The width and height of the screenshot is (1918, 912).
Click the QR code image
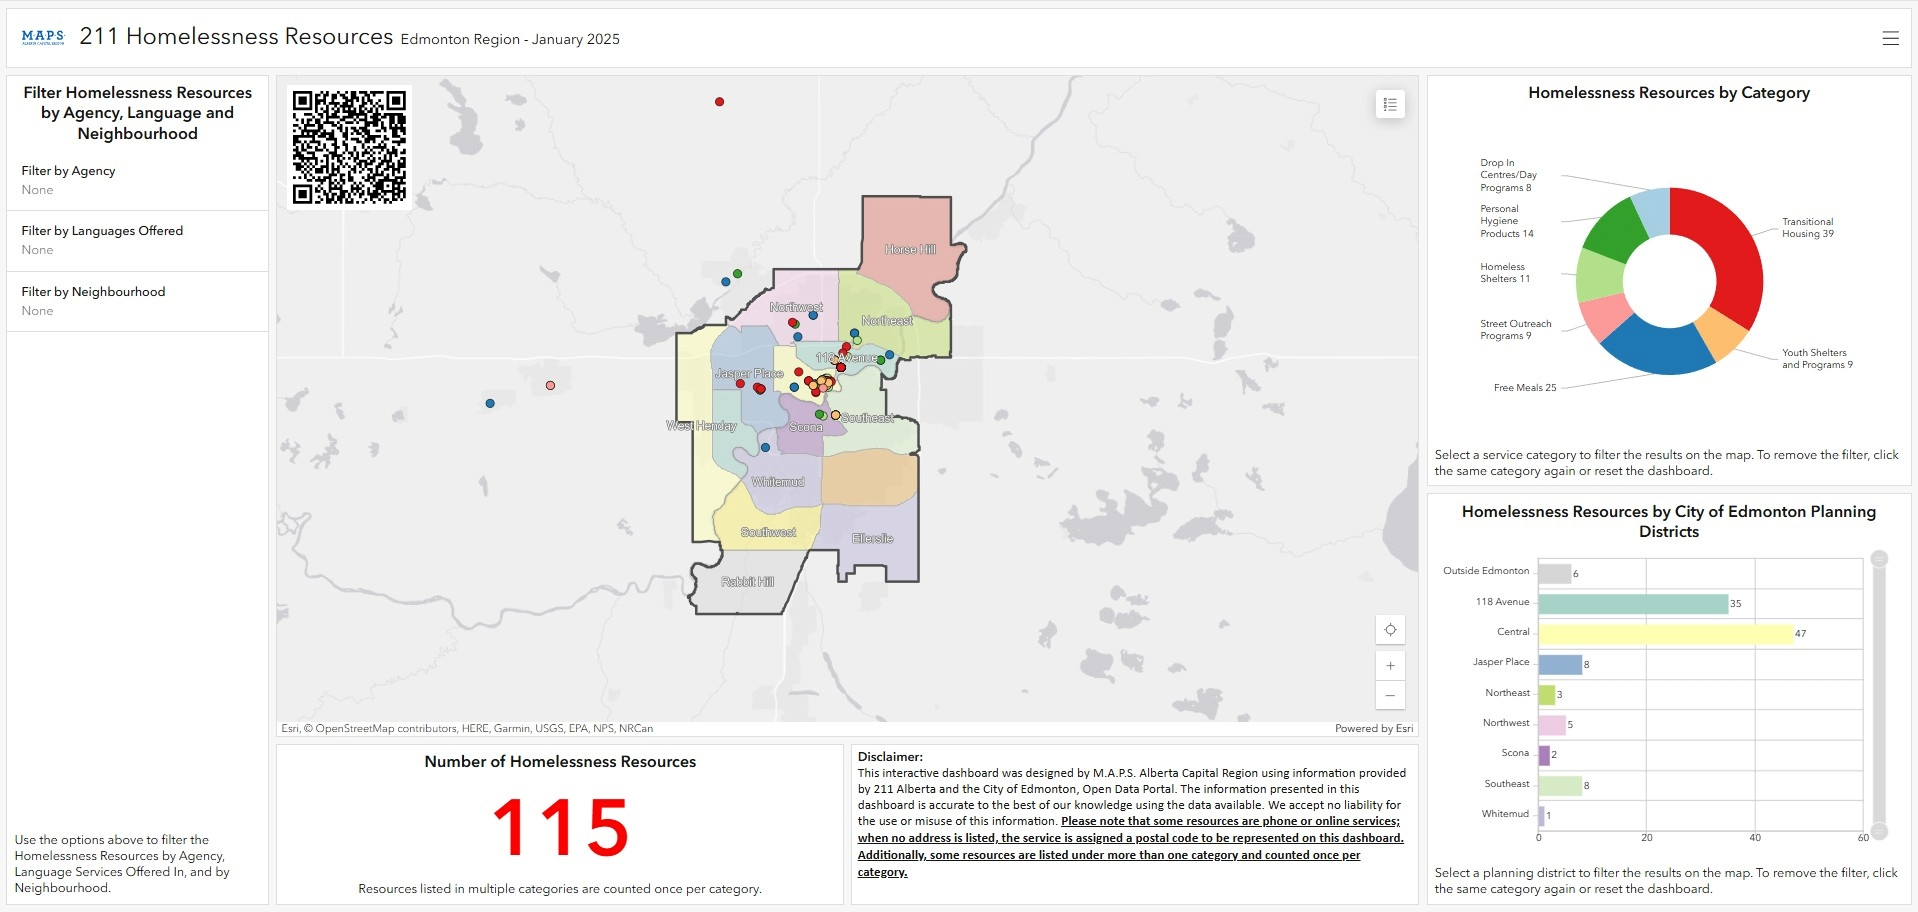(349, 147)
